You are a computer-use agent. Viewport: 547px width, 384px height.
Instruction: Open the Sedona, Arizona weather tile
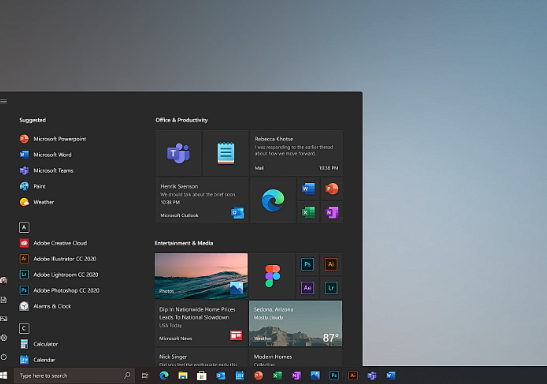click(x=295, y=323)
